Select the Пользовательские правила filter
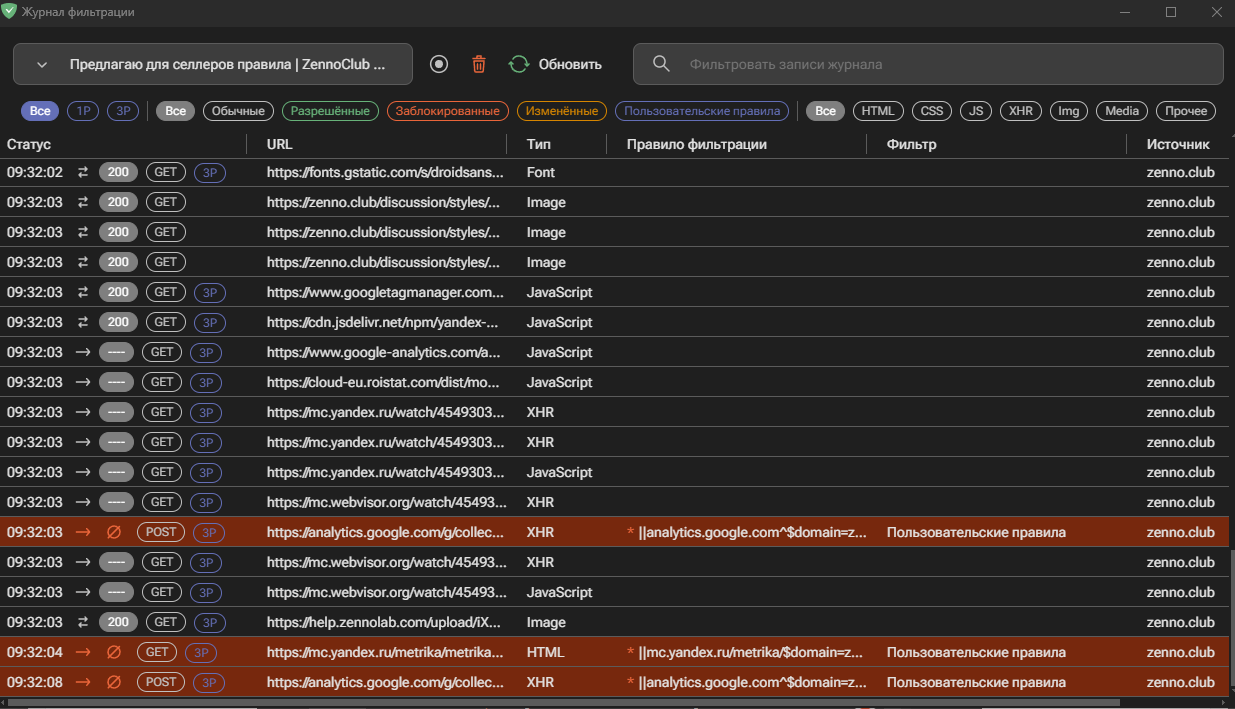The height and width of the screenshot is (709, 1235). [x=701, y=111]
